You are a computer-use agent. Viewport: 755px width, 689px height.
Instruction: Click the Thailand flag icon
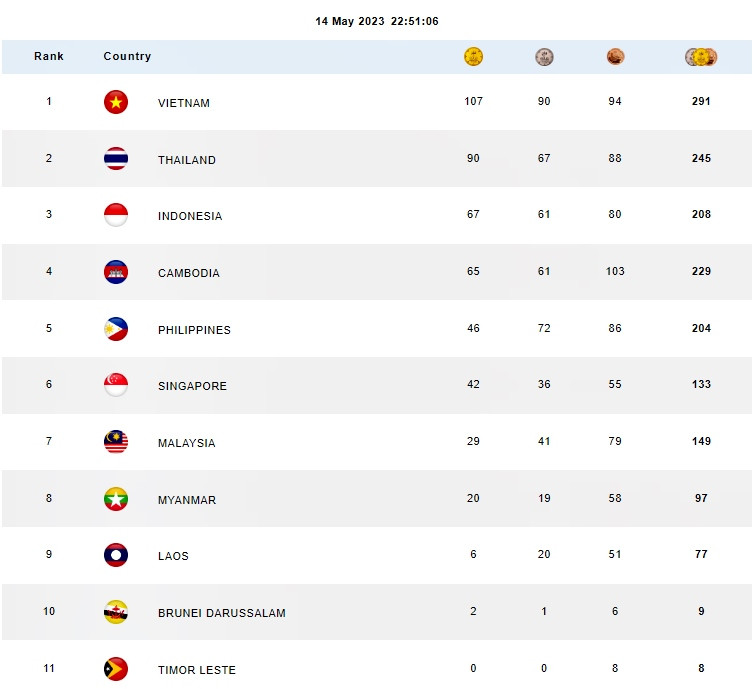[116, 159]
